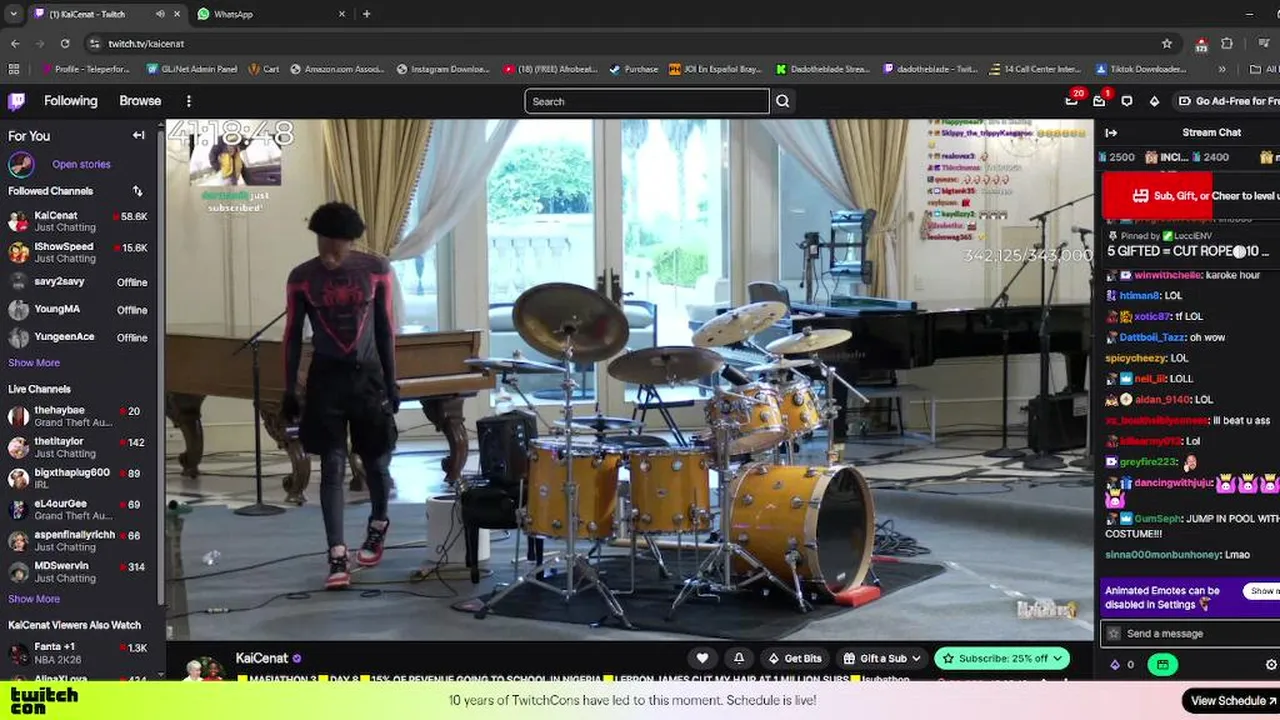This screenshot has height=720, width=1280.
Task: Open Fanta +1 recommended channel
Action: tap(78, 652)
